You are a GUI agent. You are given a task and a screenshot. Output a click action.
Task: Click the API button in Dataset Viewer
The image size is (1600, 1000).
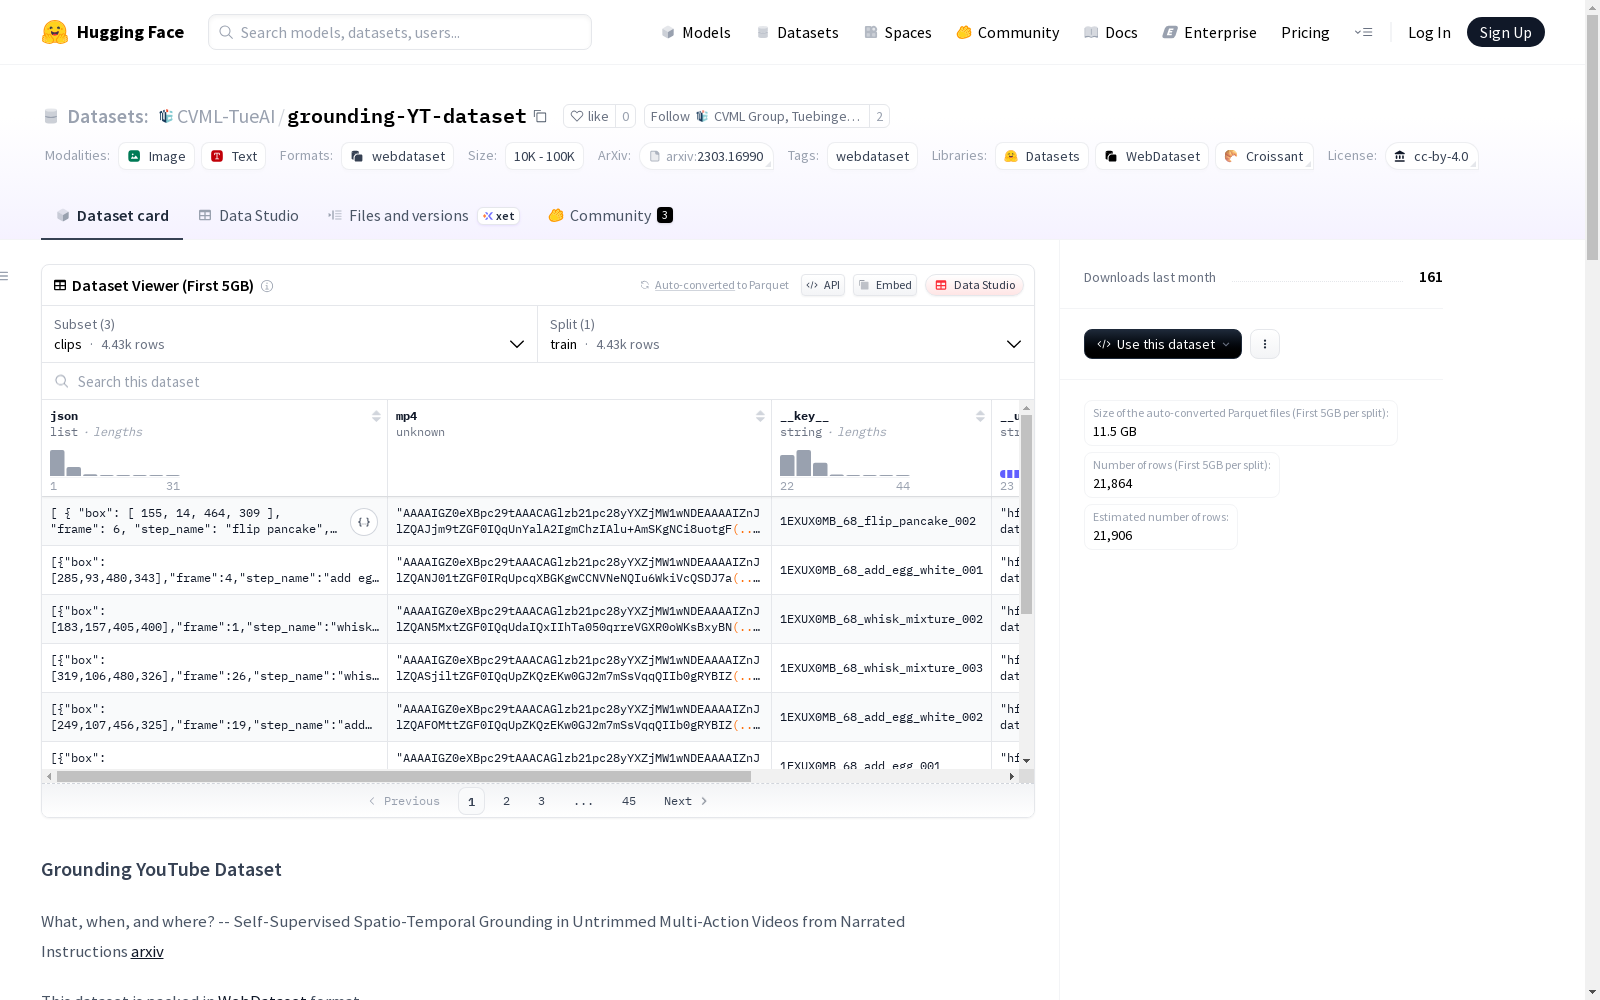point(823,285)
